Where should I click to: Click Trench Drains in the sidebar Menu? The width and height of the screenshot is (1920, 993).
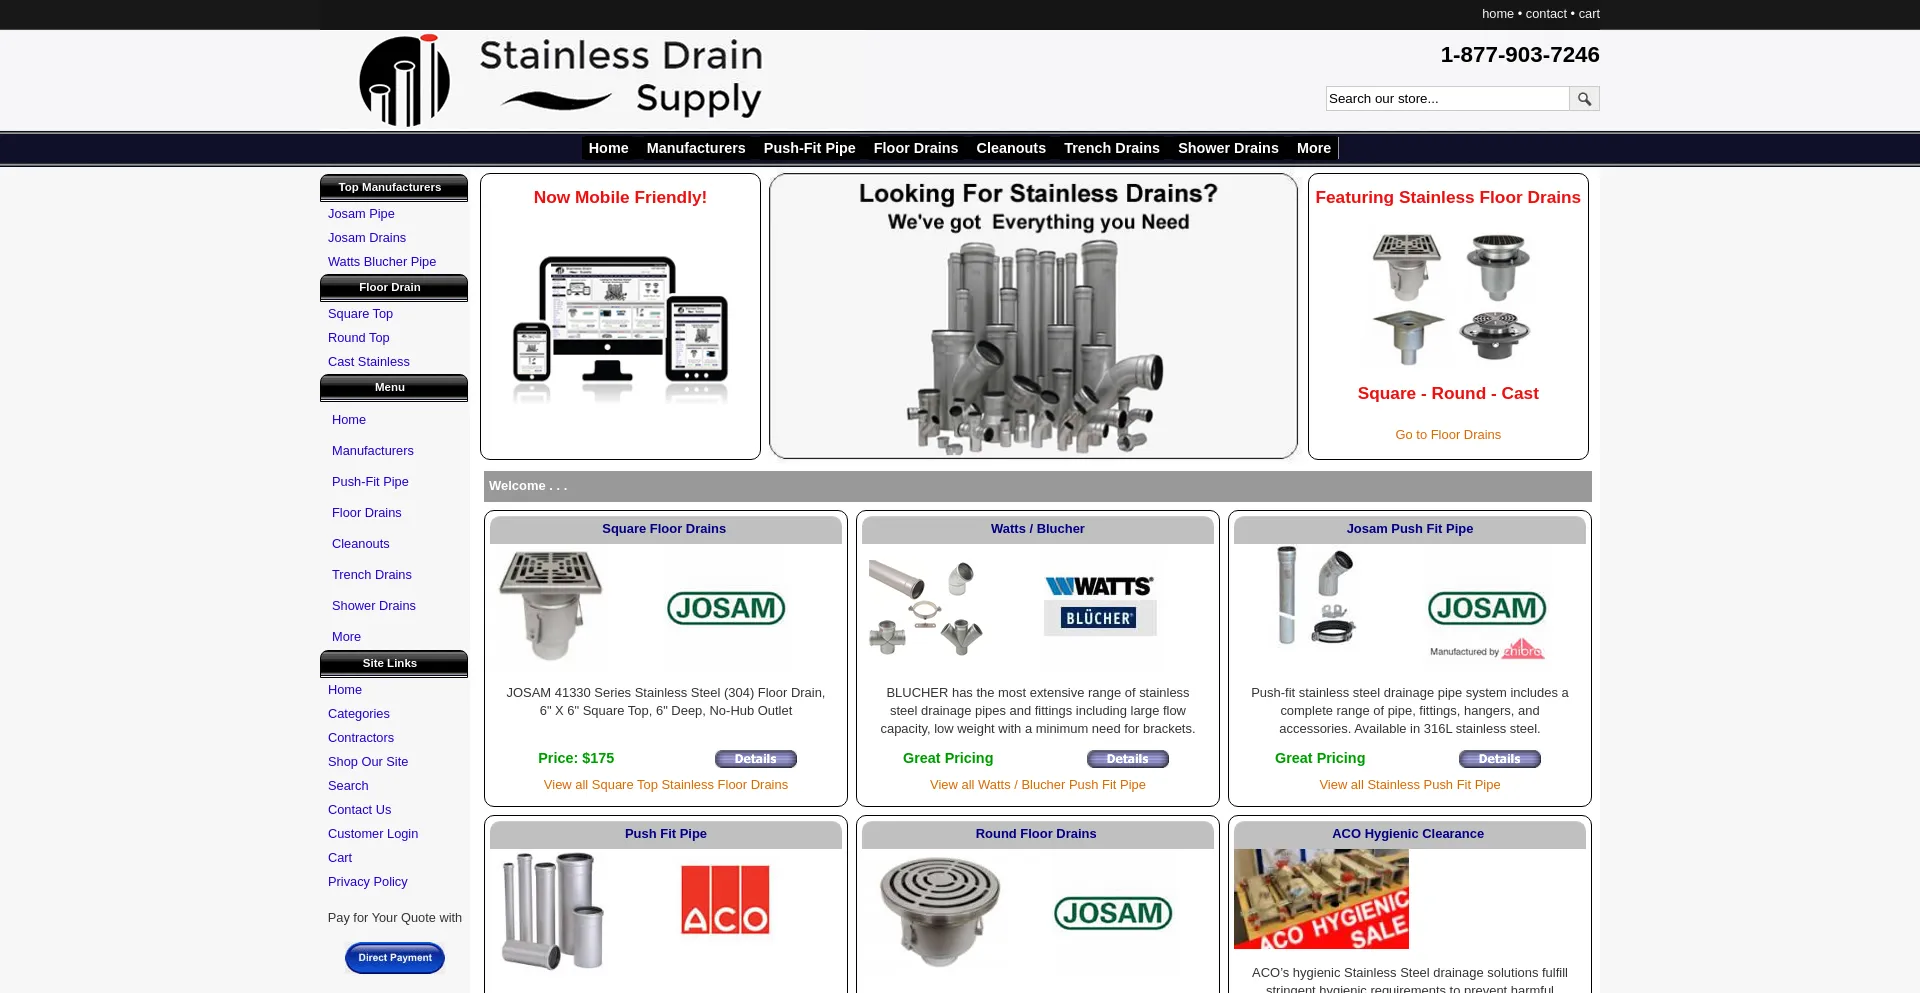(x=372, y=575)
